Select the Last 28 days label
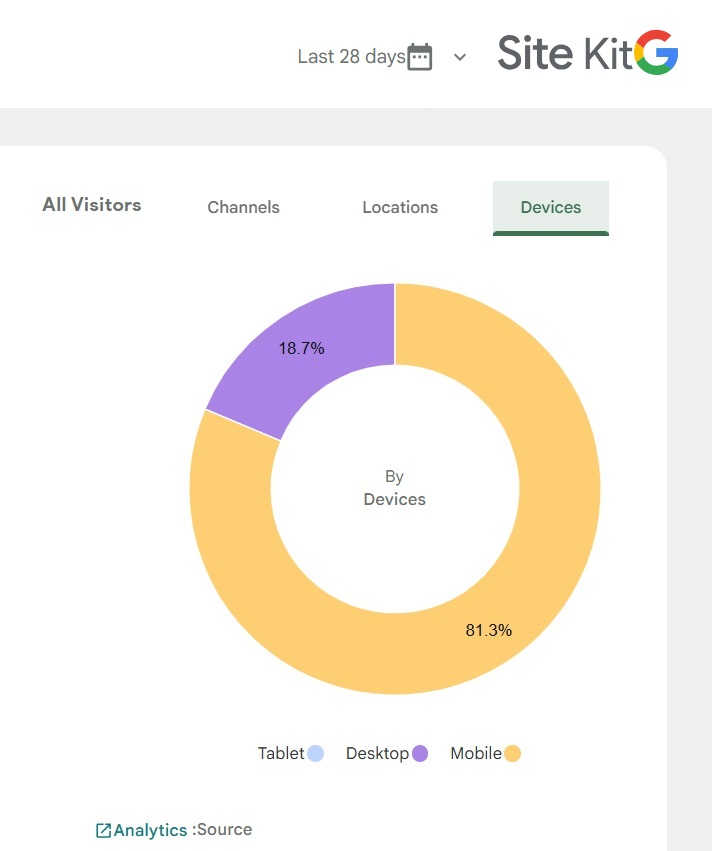Image resolution: width=712 pixels, height=851 pixels. (351, 56)
